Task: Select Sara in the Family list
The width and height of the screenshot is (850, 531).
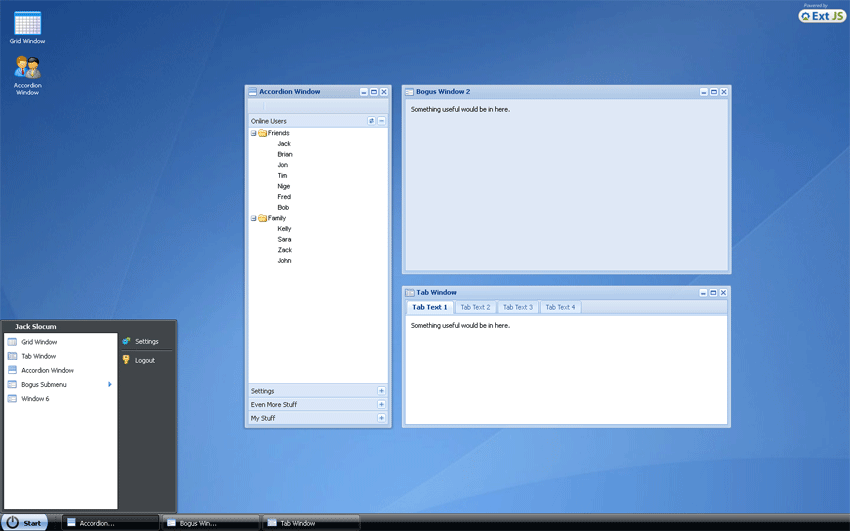Action: [284, 239]
